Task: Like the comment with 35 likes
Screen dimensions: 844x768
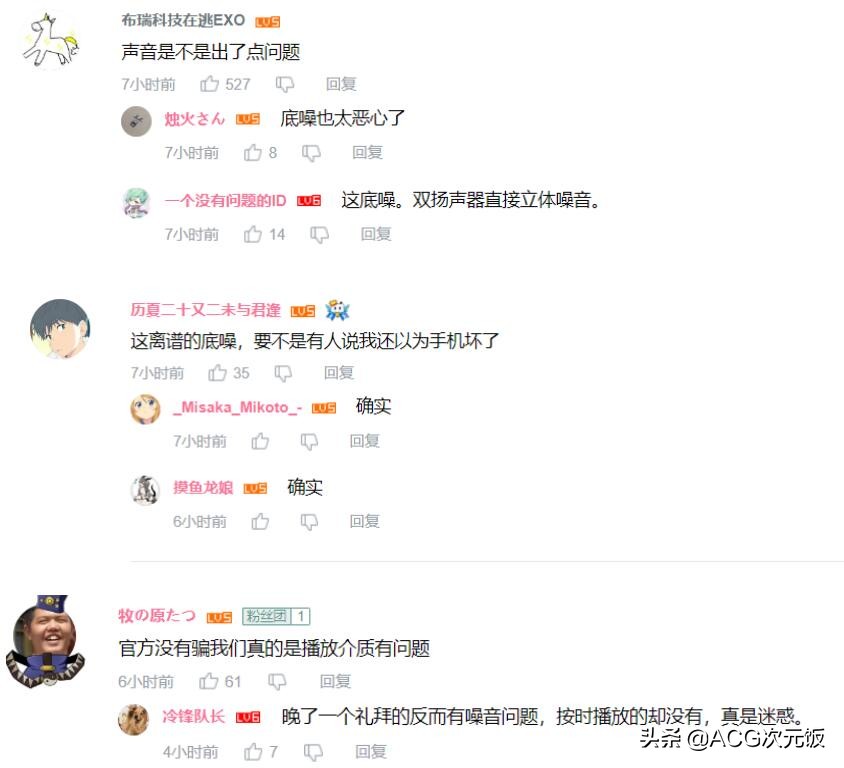Action: pos(217,373)
